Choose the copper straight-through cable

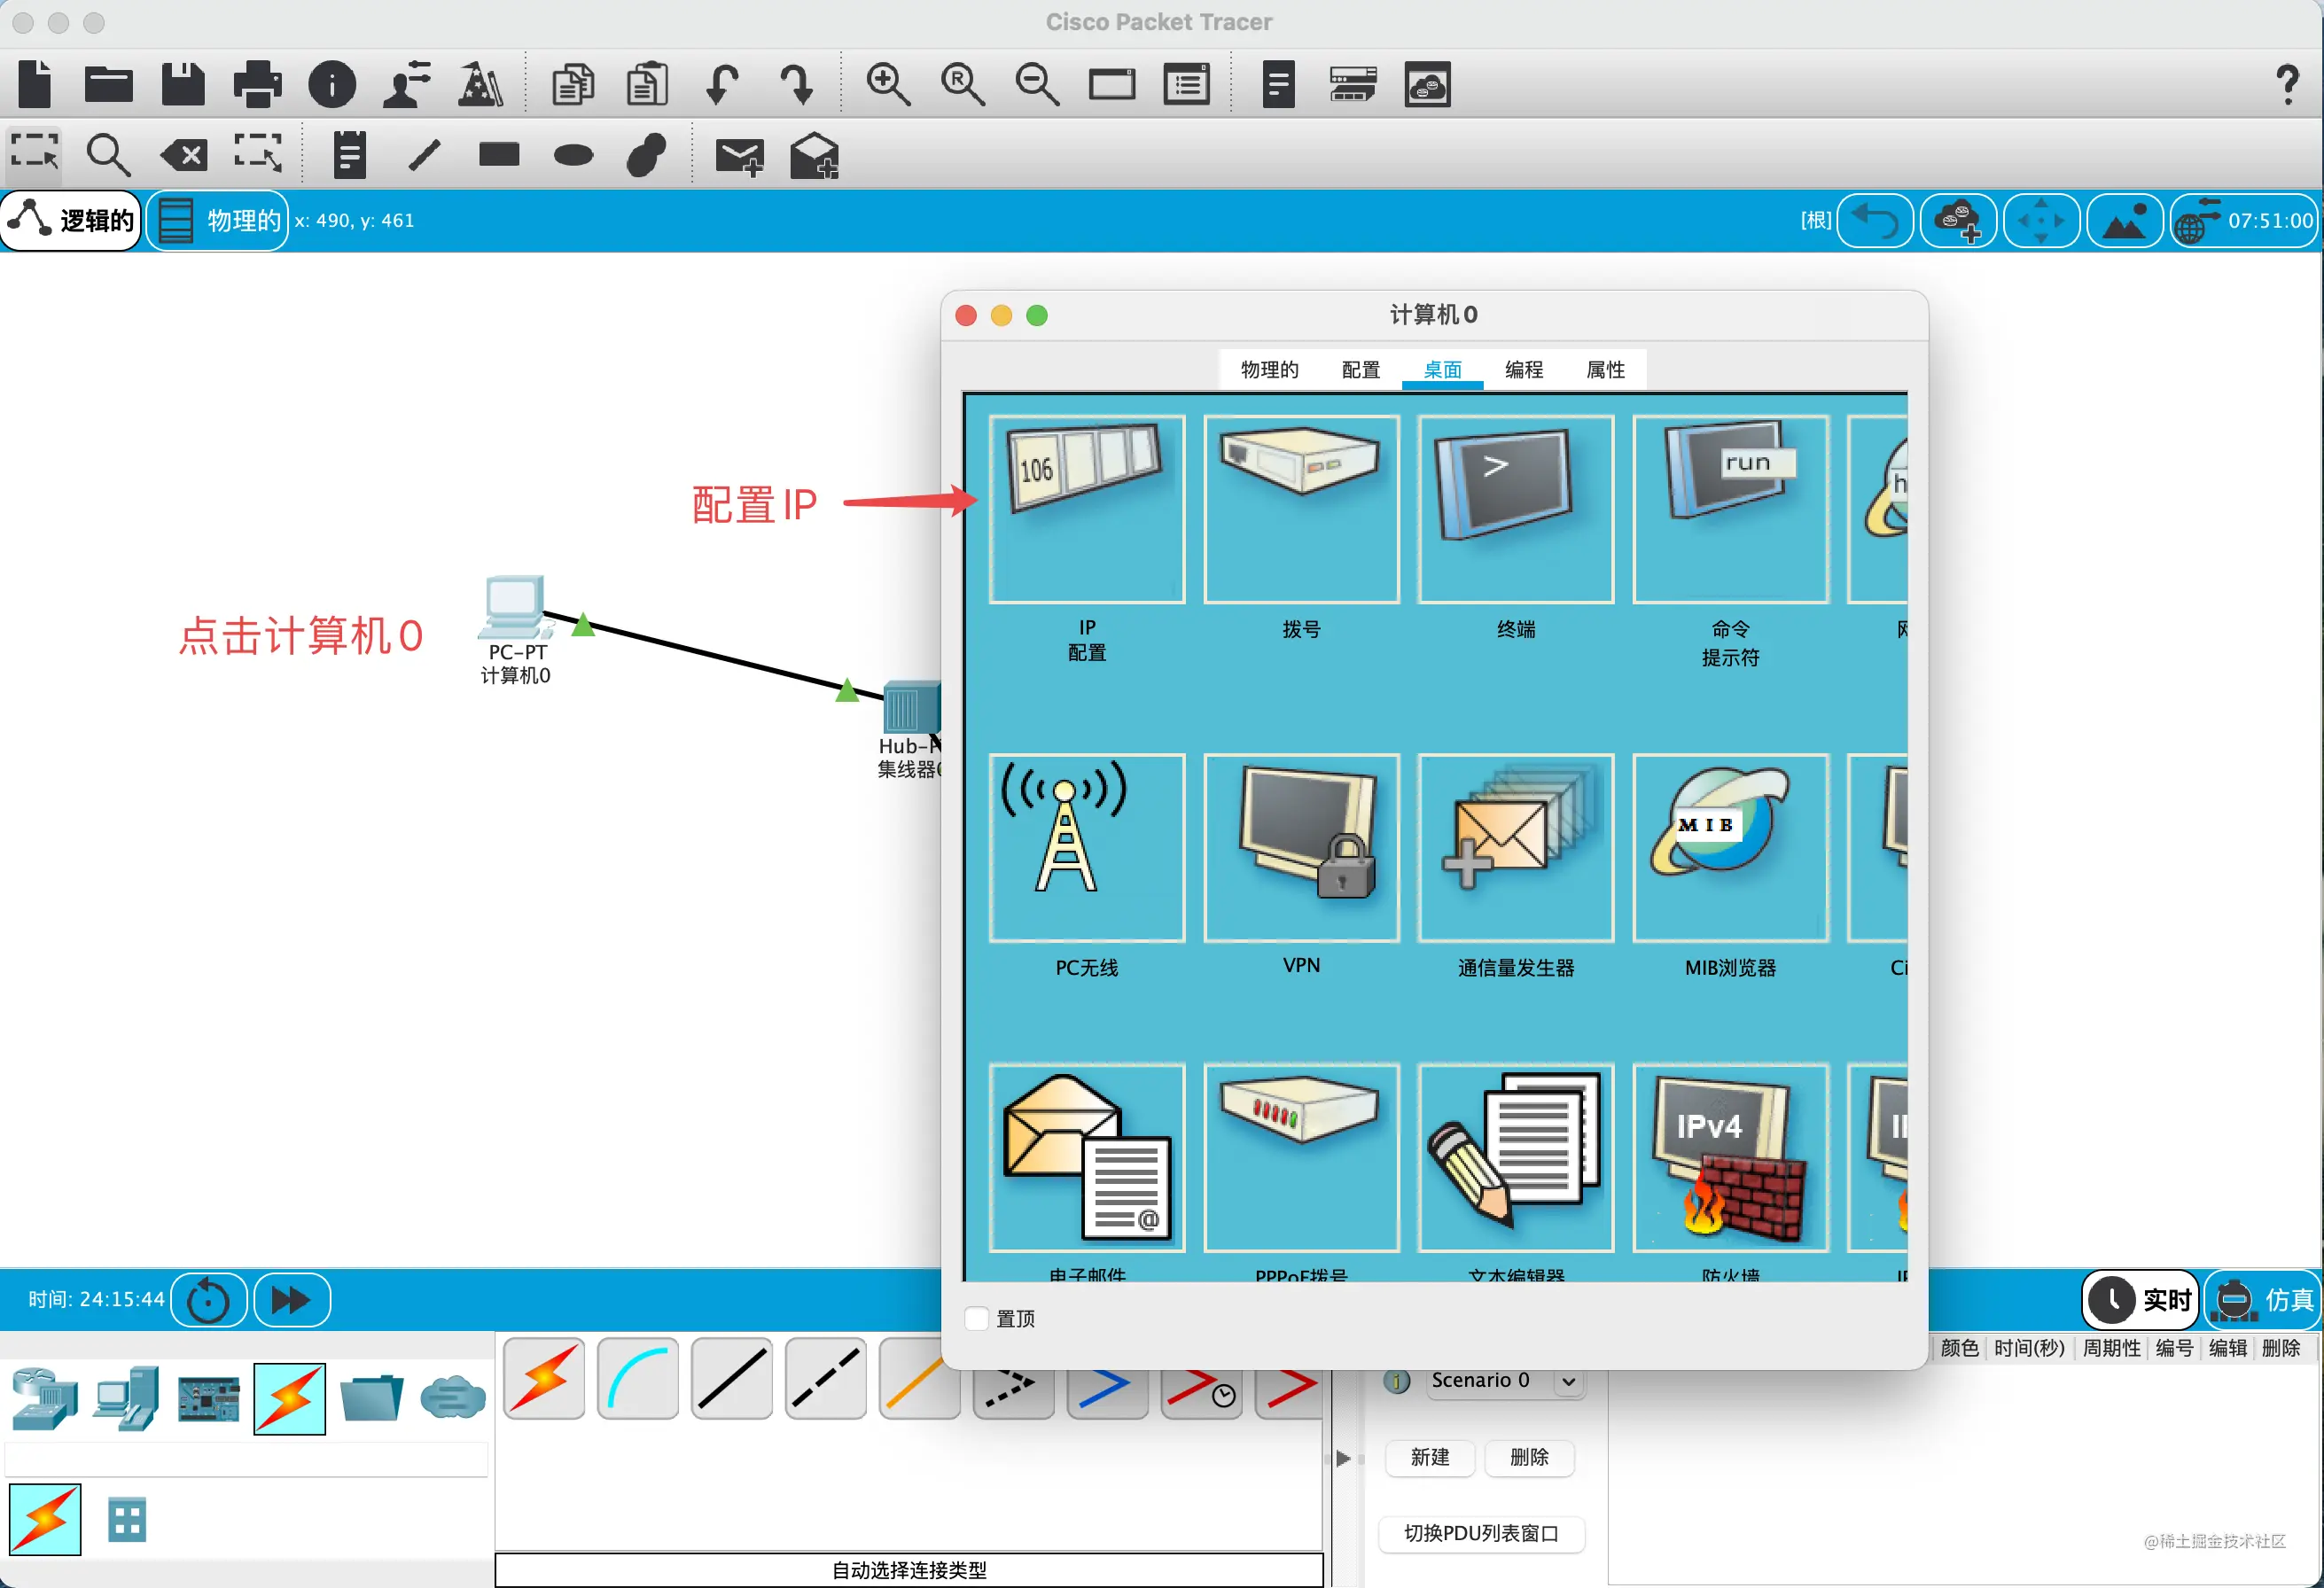click(x=731, y=1379)
